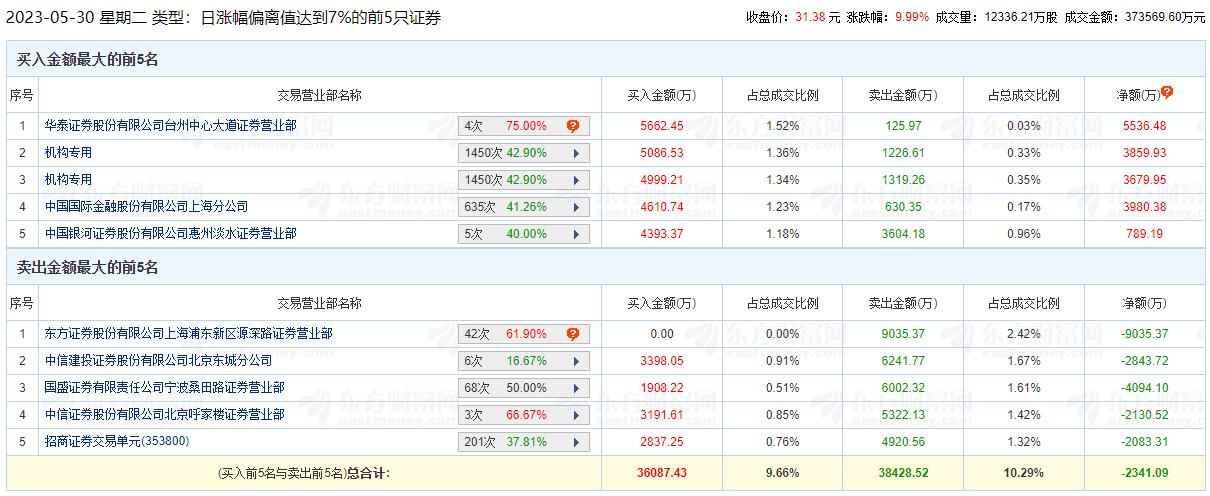Viewport: 1210px width, 496px height.
Task: Open 华泰证券台州中心大道证券营业部 link
Action: click(171, 126)
